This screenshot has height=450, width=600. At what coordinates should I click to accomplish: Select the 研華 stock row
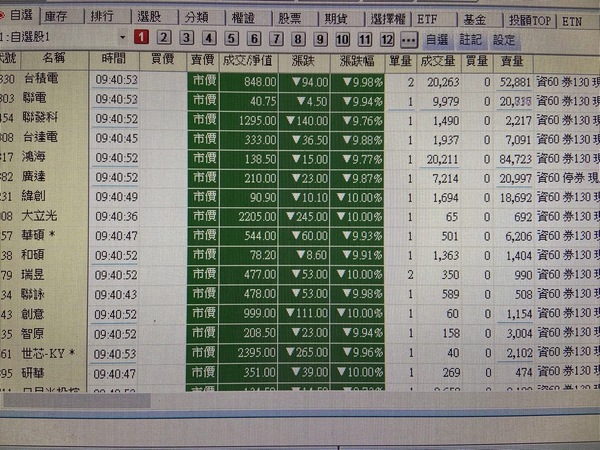point(300,372)
